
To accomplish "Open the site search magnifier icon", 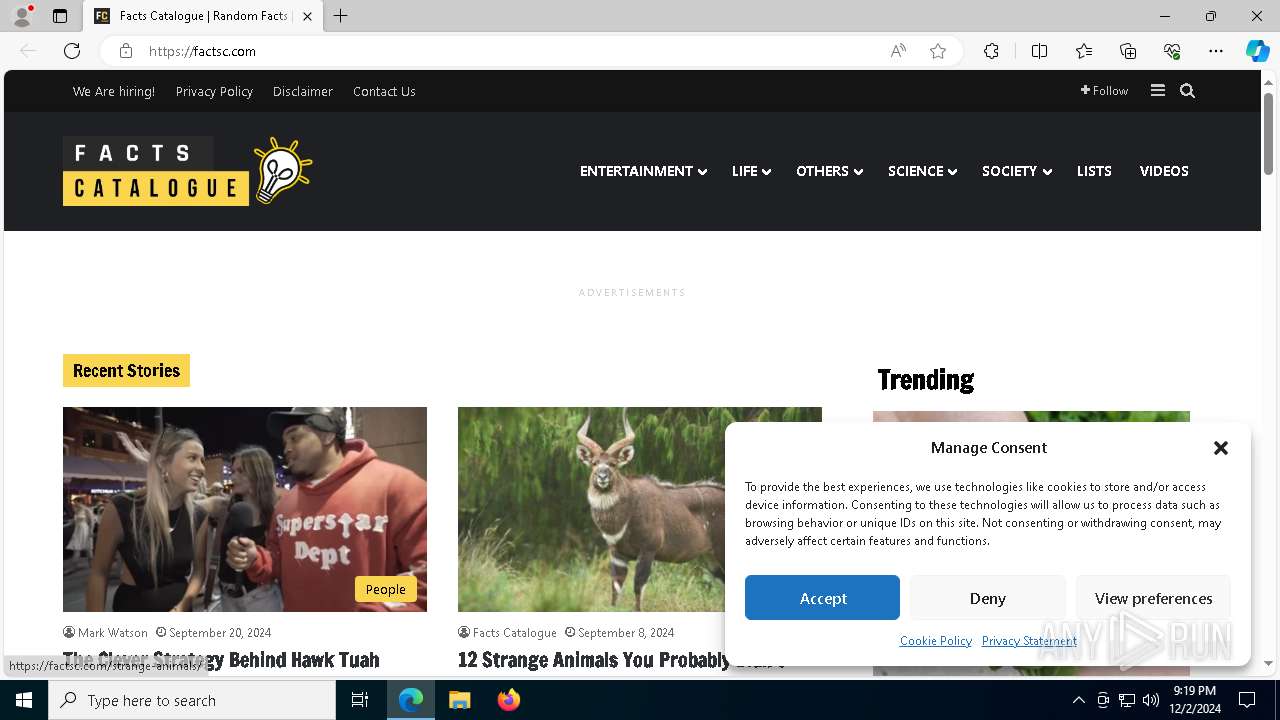I will point(1187,91).
